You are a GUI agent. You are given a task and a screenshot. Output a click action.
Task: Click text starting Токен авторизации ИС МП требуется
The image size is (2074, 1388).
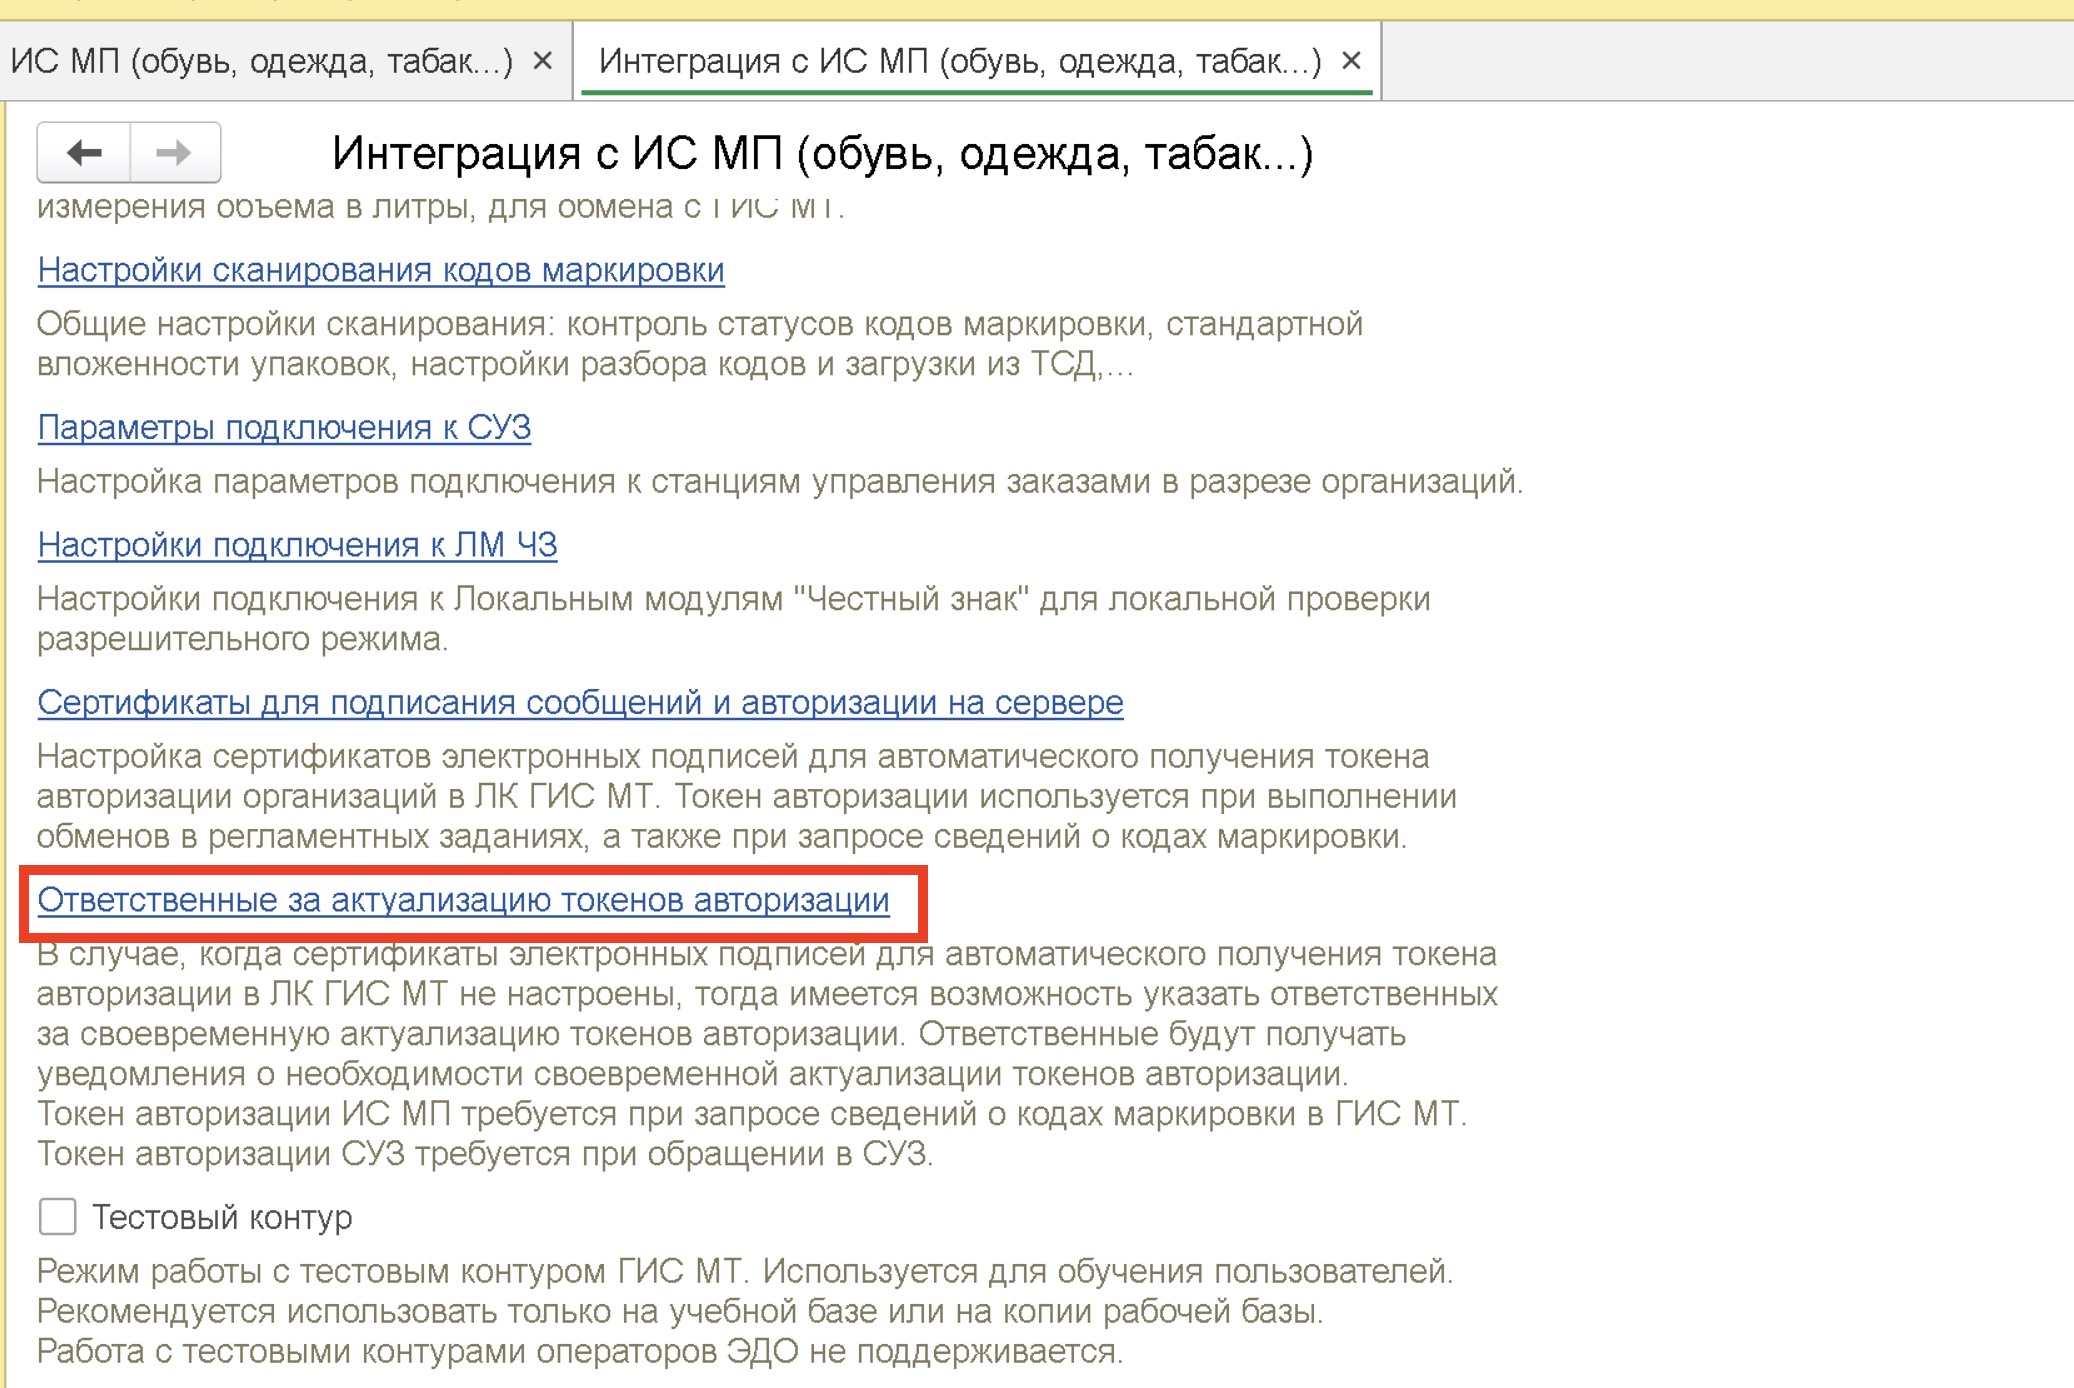tap(752, 1113)
